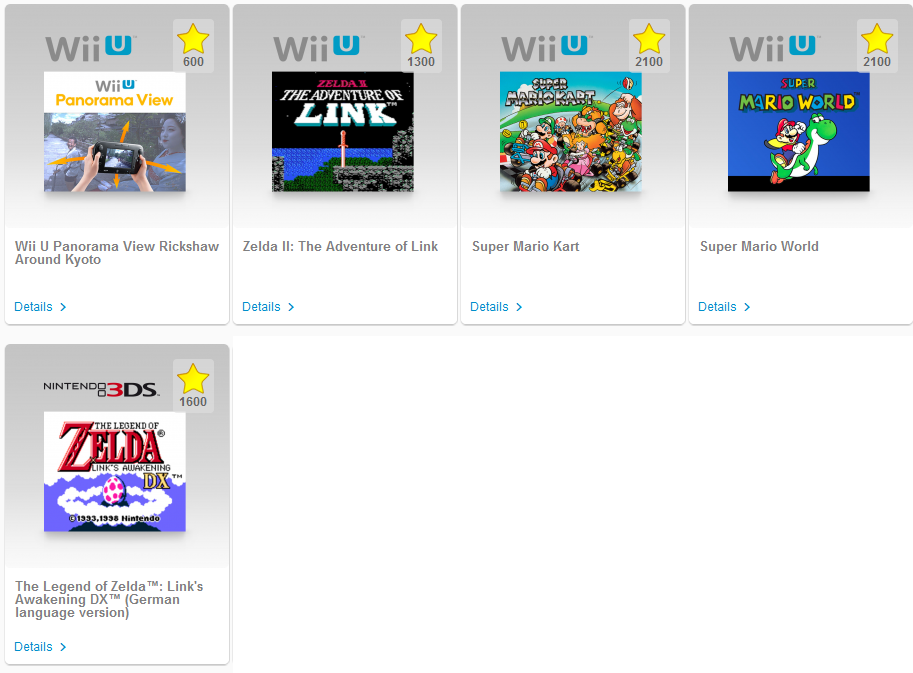
Task: Open the Super Mario Kart cover art
Action: tap(571, 132)
